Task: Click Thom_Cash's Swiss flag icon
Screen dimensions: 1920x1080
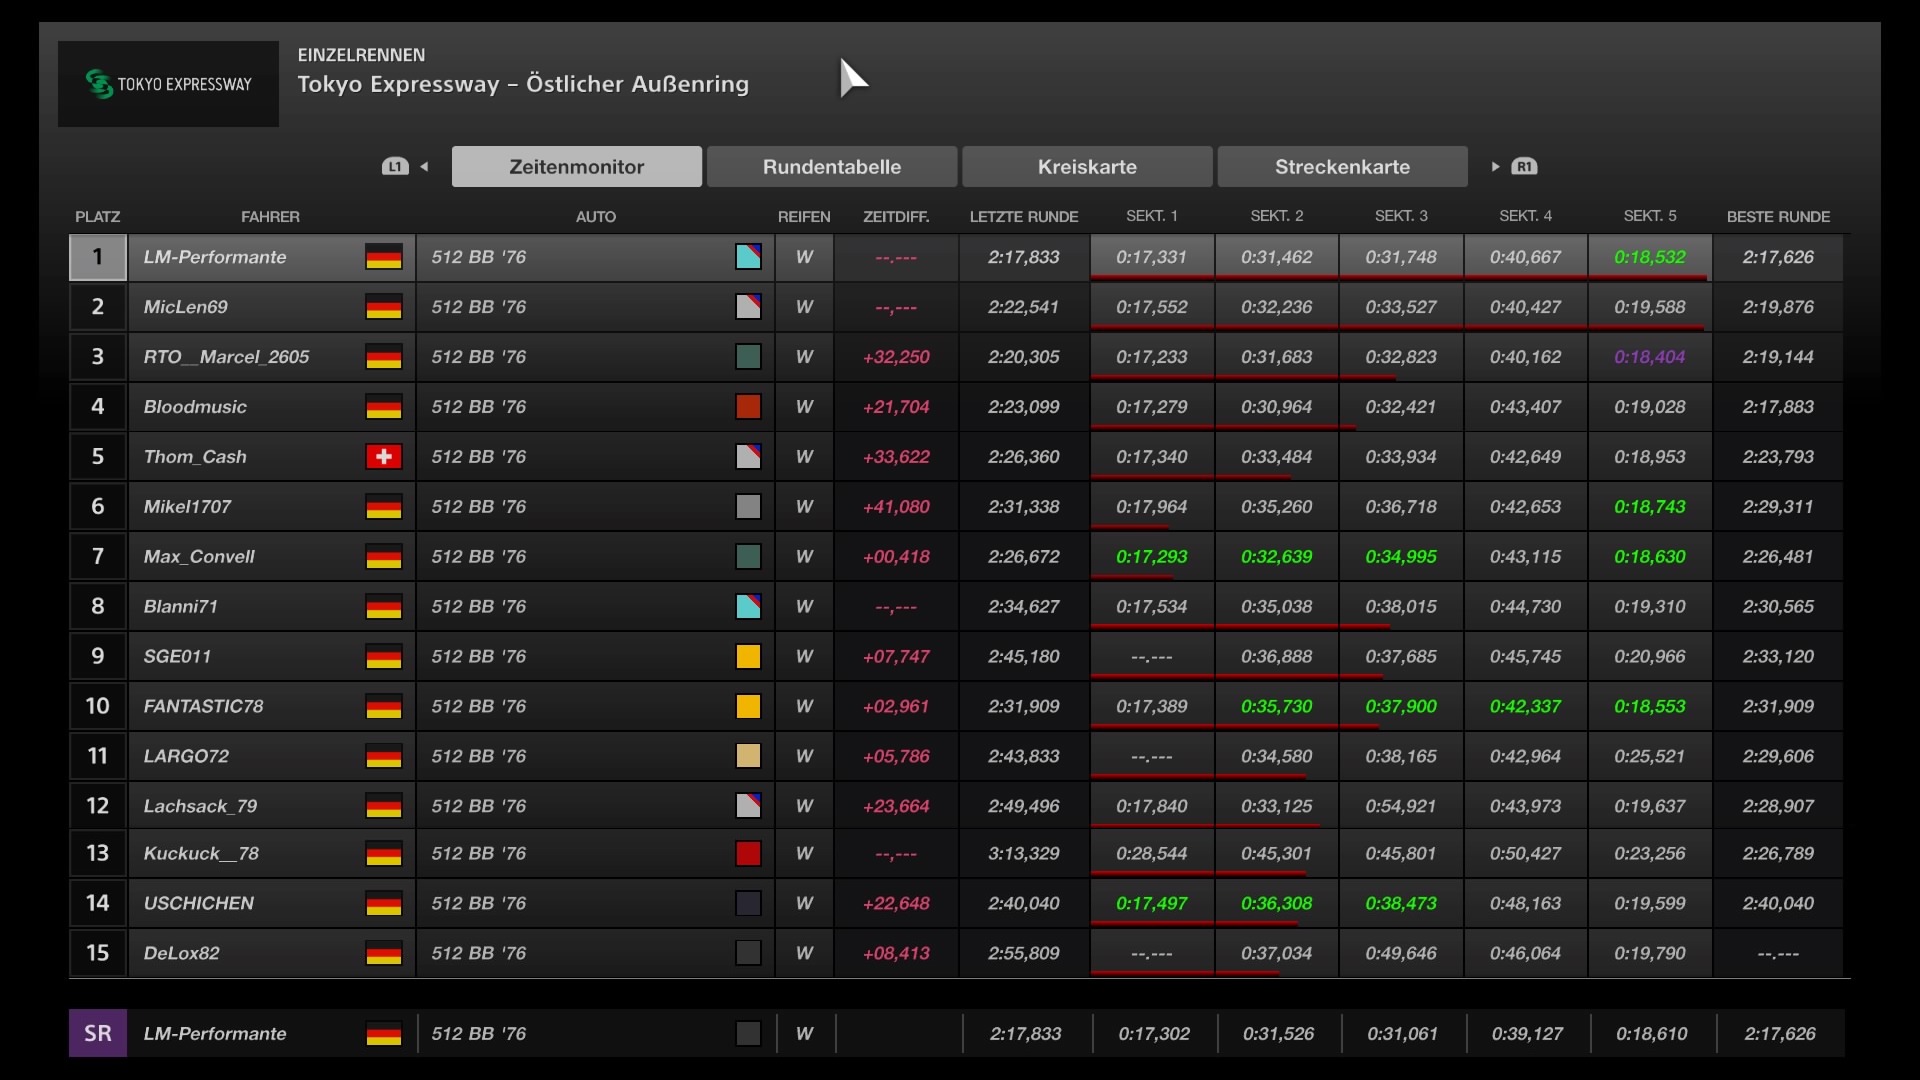Action: tap(383, 457)
